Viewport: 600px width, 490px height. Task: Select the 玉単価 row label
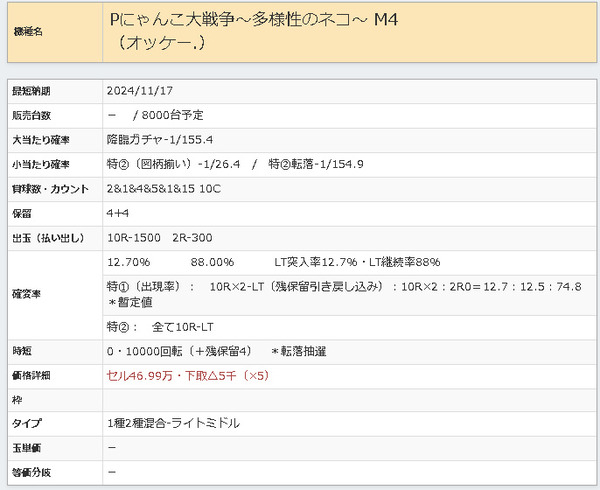[x=26, y=448]
